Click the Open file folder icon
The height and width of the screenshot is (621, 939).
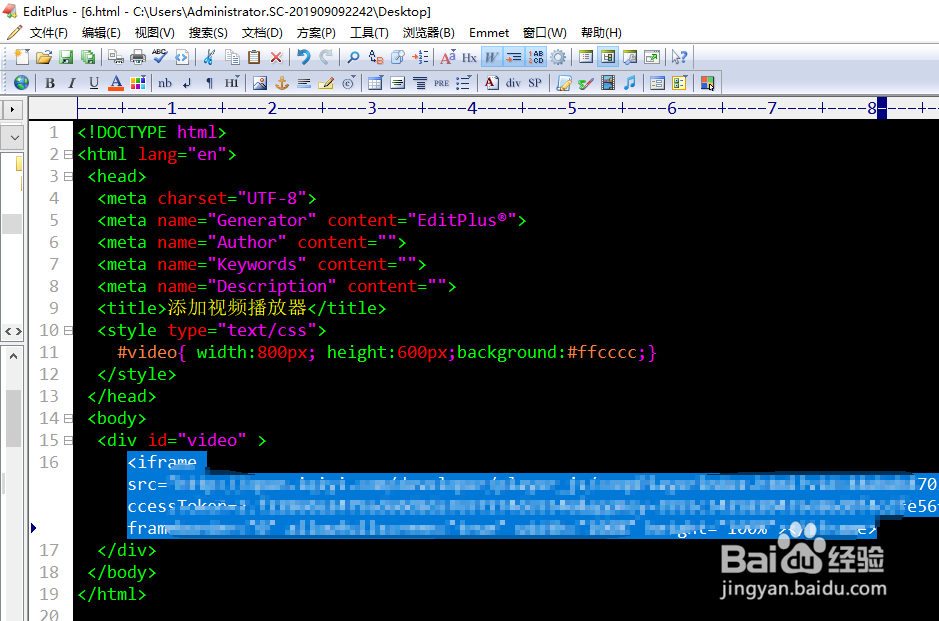tap(44, 57)
